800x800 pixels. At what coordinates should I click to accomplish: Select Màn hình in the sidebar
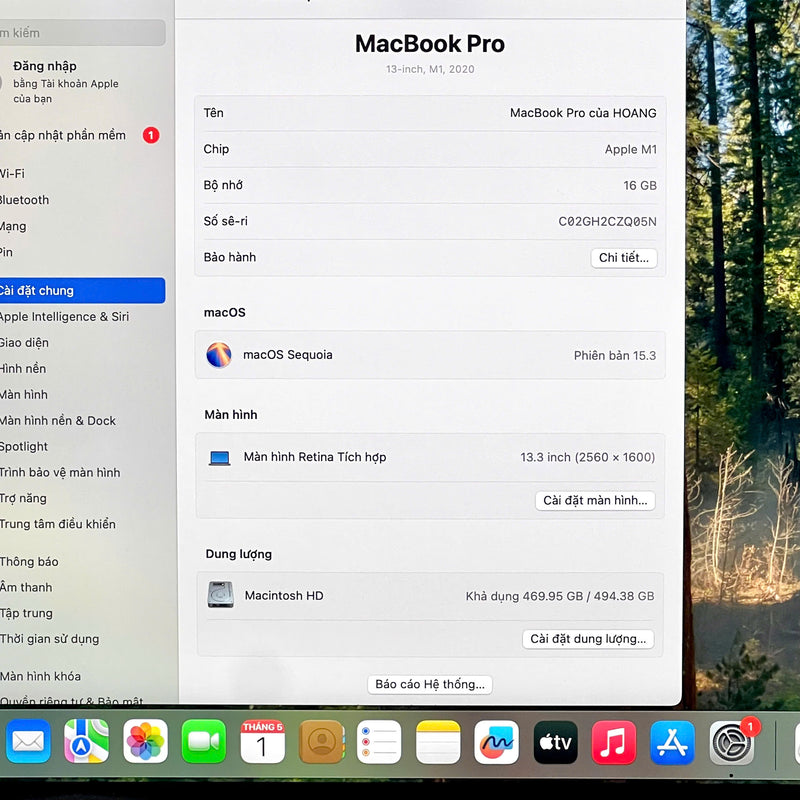click(24, 394)
